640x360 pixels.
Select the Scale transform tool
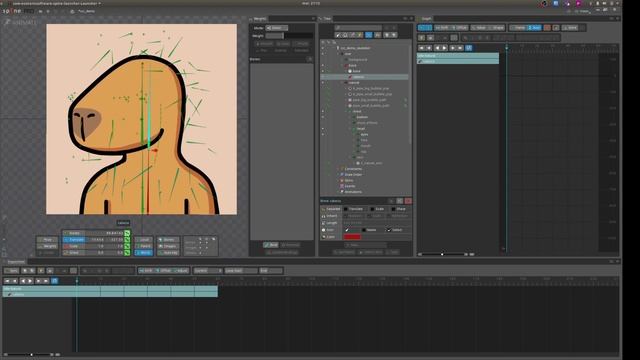73,246
